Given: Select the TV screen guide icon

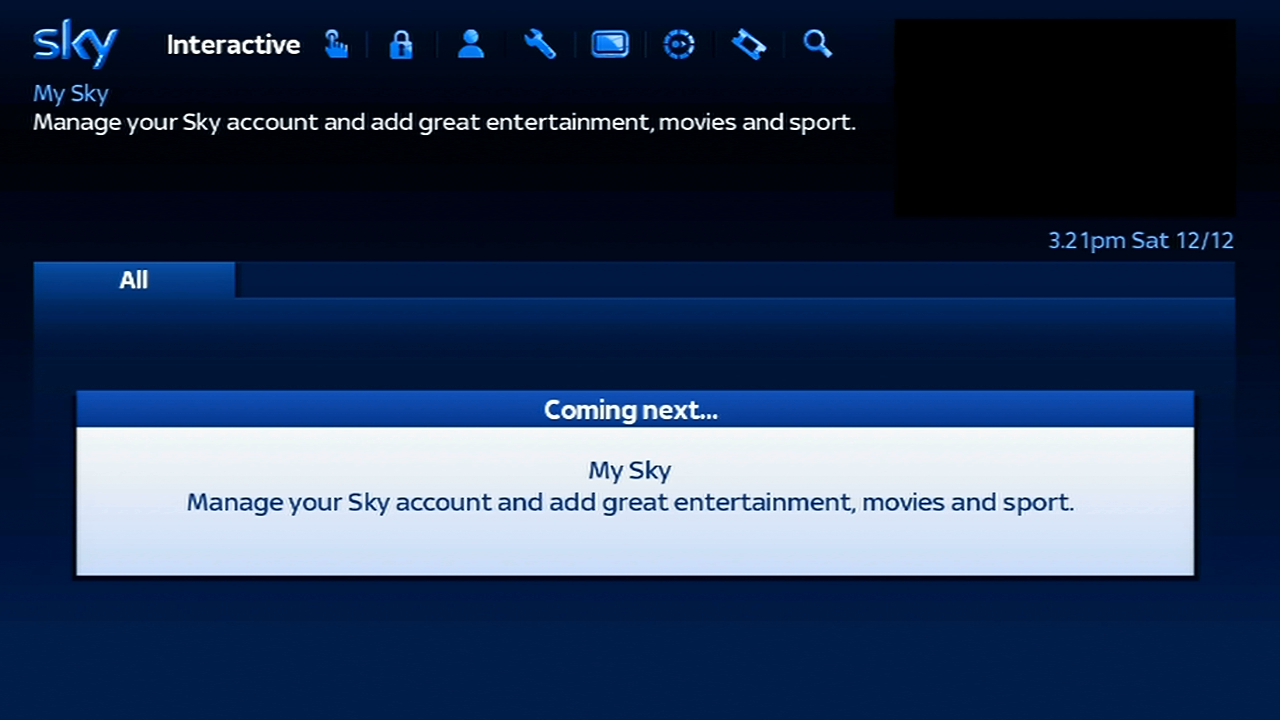Looking at the screenshot, I should coord(609,44).
